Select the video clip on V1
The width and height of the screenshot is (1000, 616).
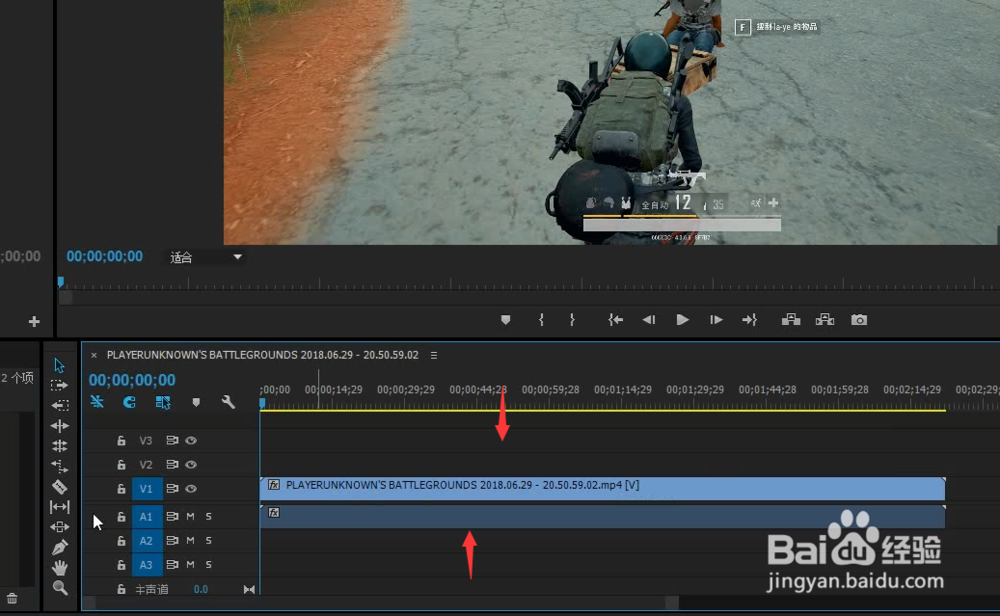(603, 488)
